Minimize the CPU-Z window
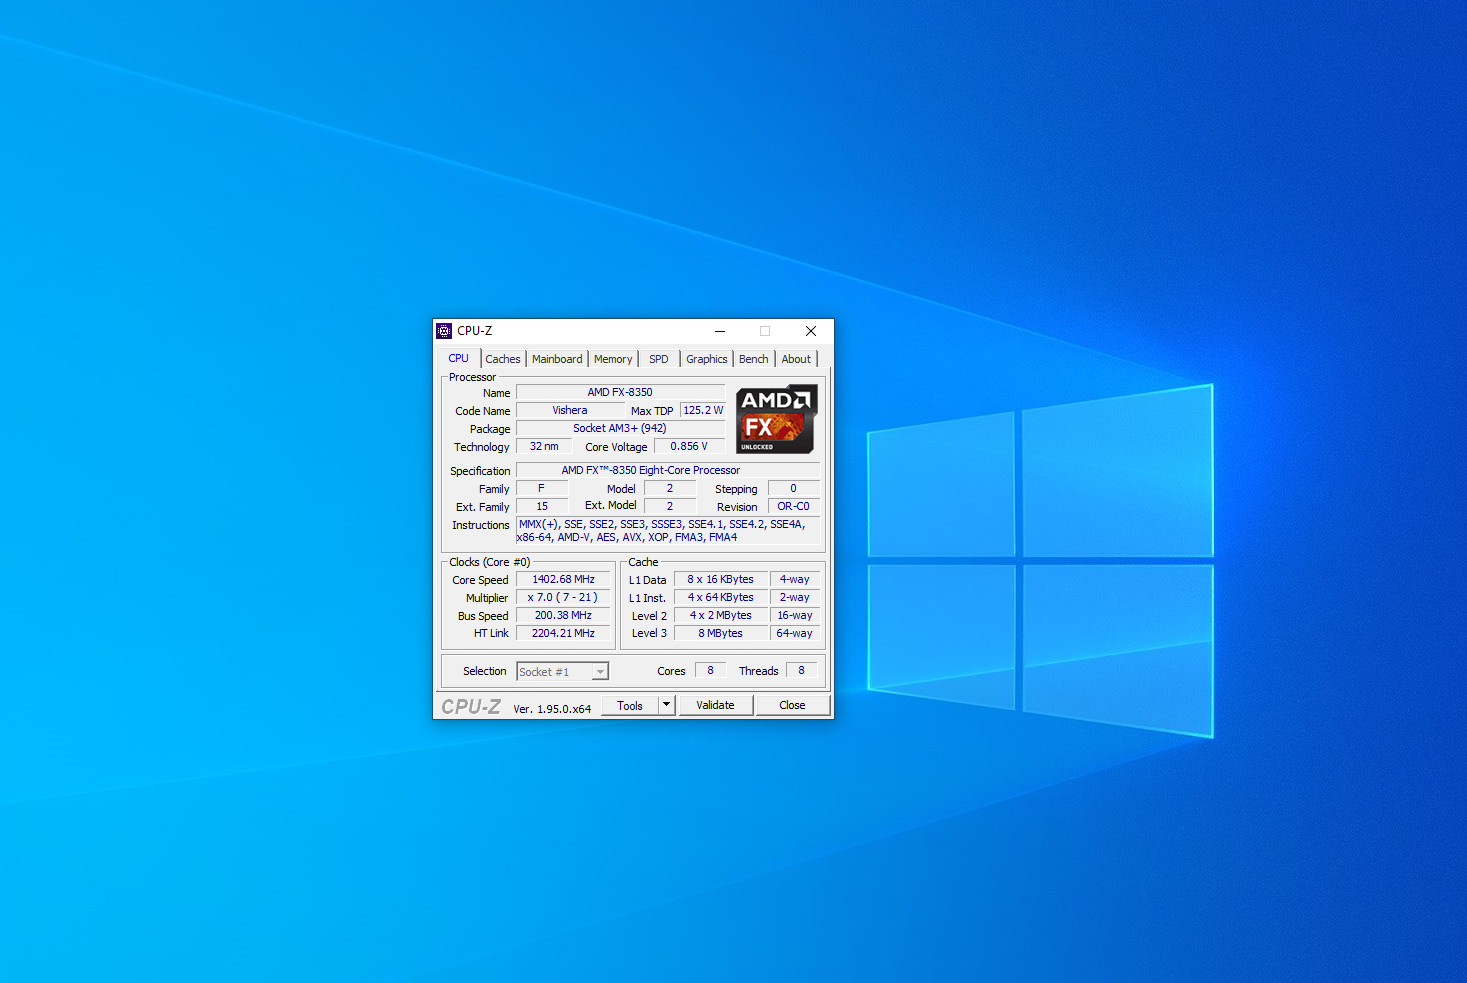This screenshot has height=983, width=1467. (x=720, y=331)
